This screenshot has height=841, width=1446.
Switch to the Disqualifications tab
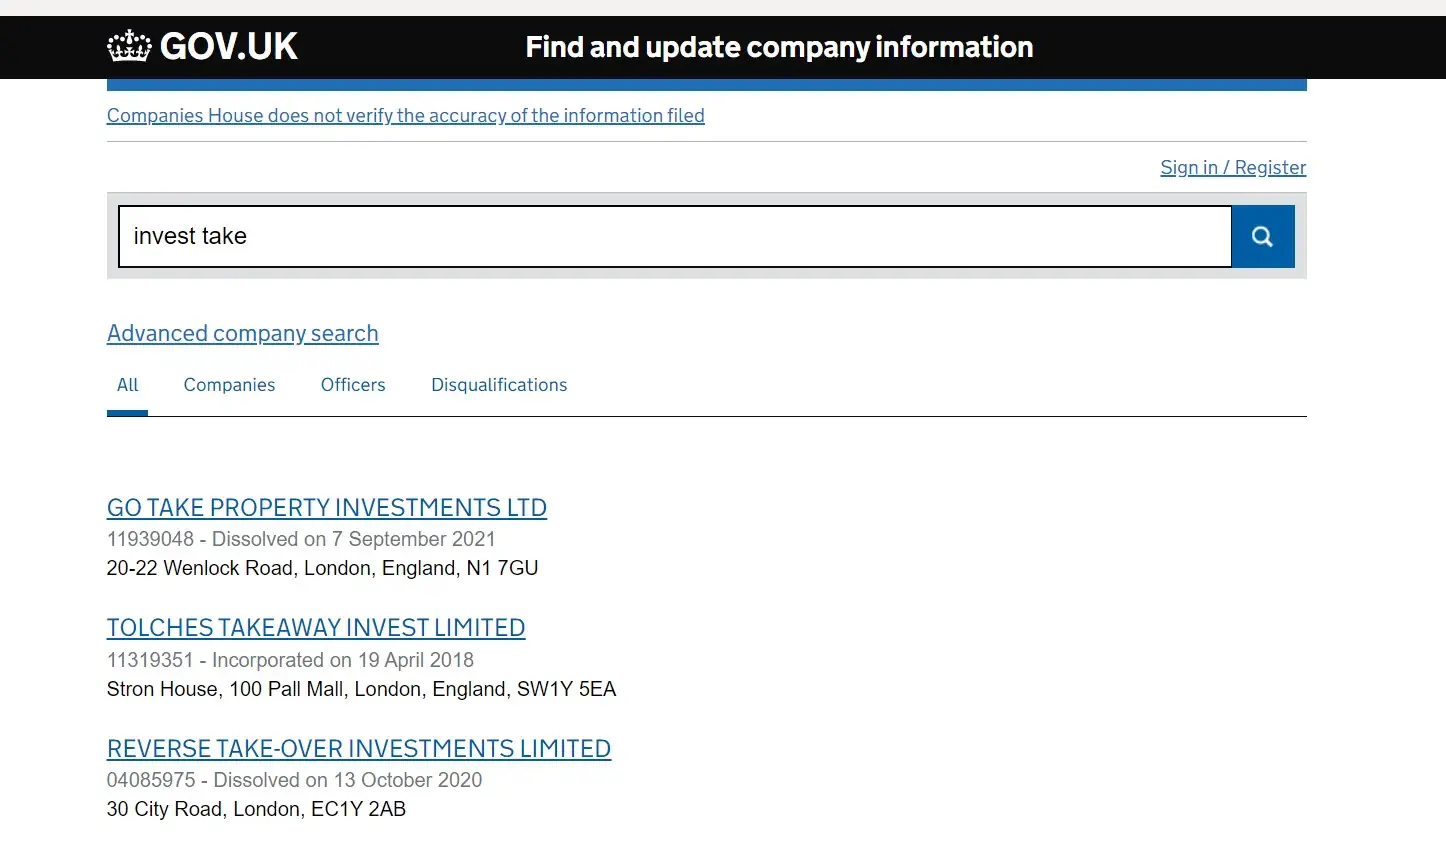(x=499, y=385)
